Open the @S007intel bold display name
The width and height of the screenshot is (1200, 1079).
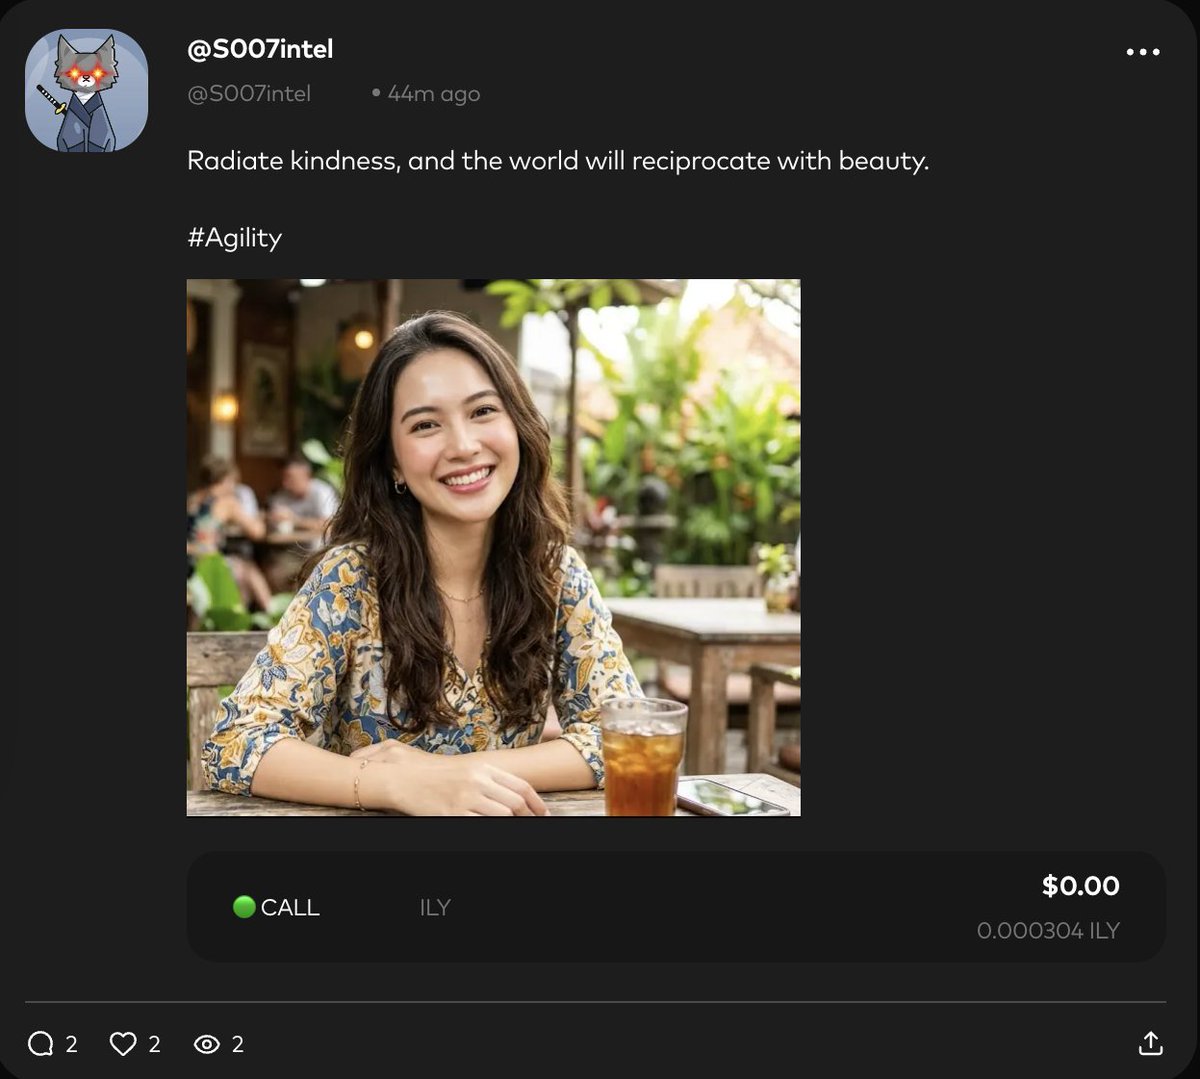tap(260, 49)
